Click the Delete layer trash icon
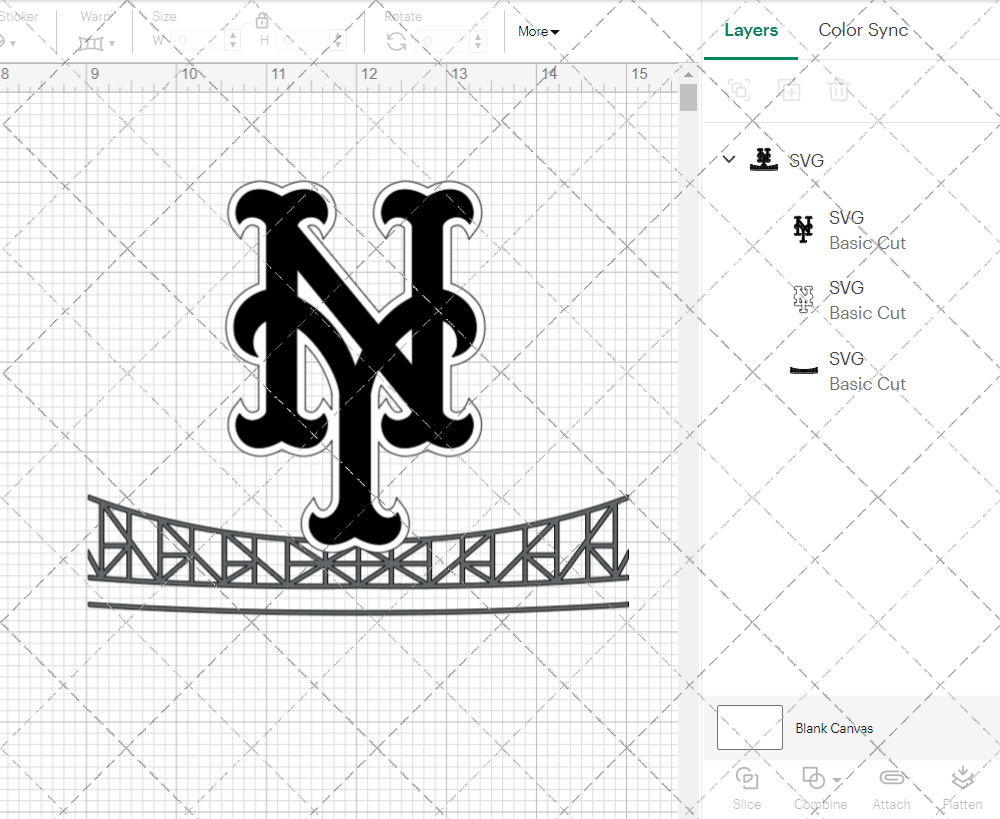The height and width of the screenshot is (819, 1000). pyautogui.click(x=839, y=91)
